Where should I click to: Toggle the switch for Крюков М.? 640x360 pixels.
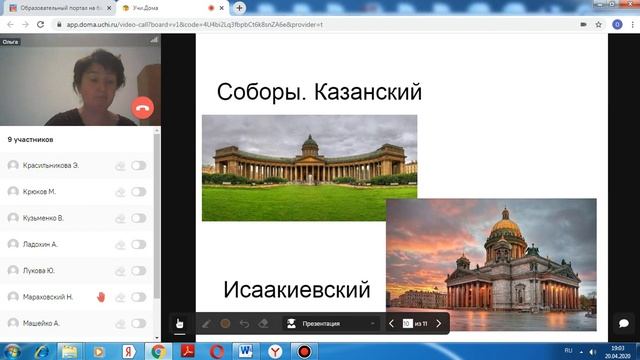pos(139,192)
